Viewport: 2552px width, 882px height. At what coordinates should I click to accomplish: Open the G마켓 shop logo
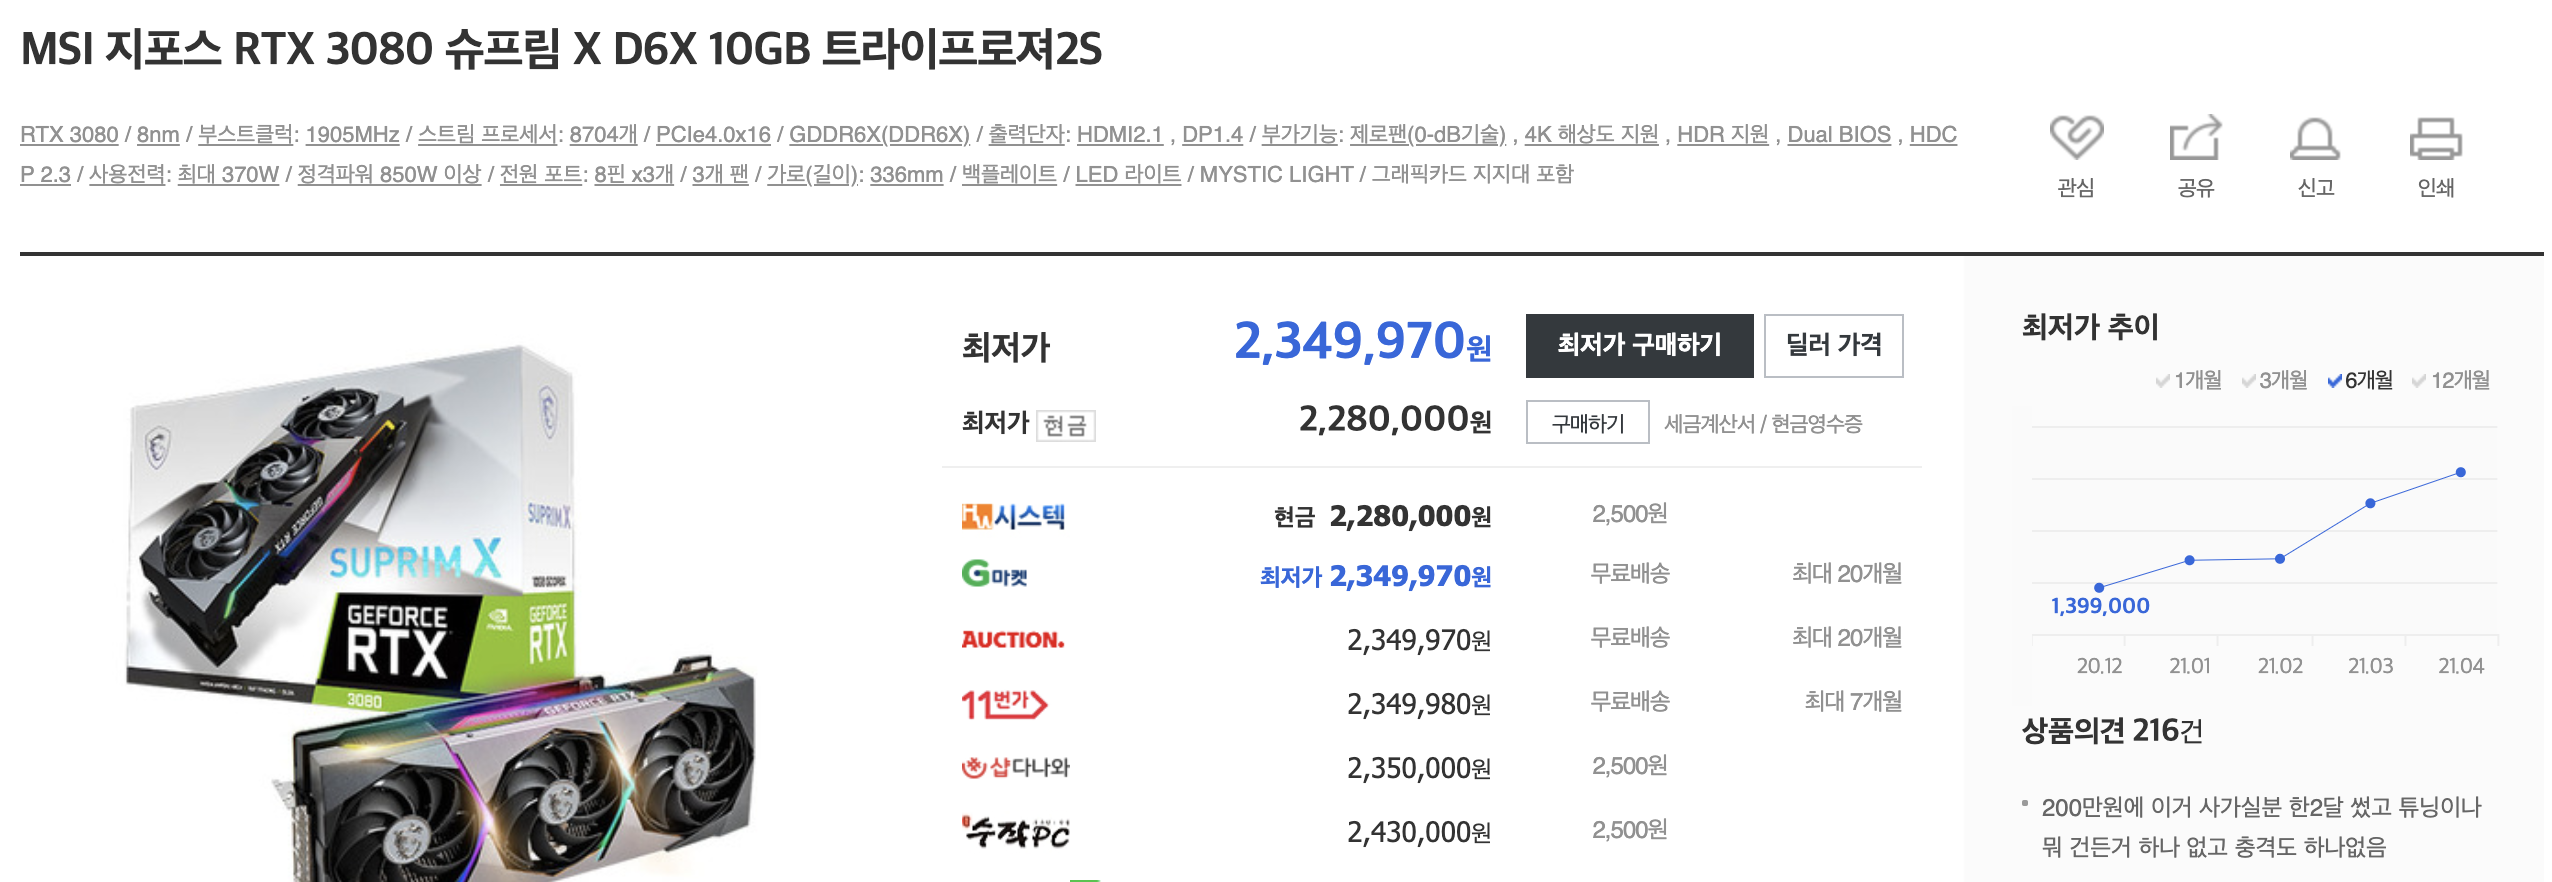coord(995,574)
